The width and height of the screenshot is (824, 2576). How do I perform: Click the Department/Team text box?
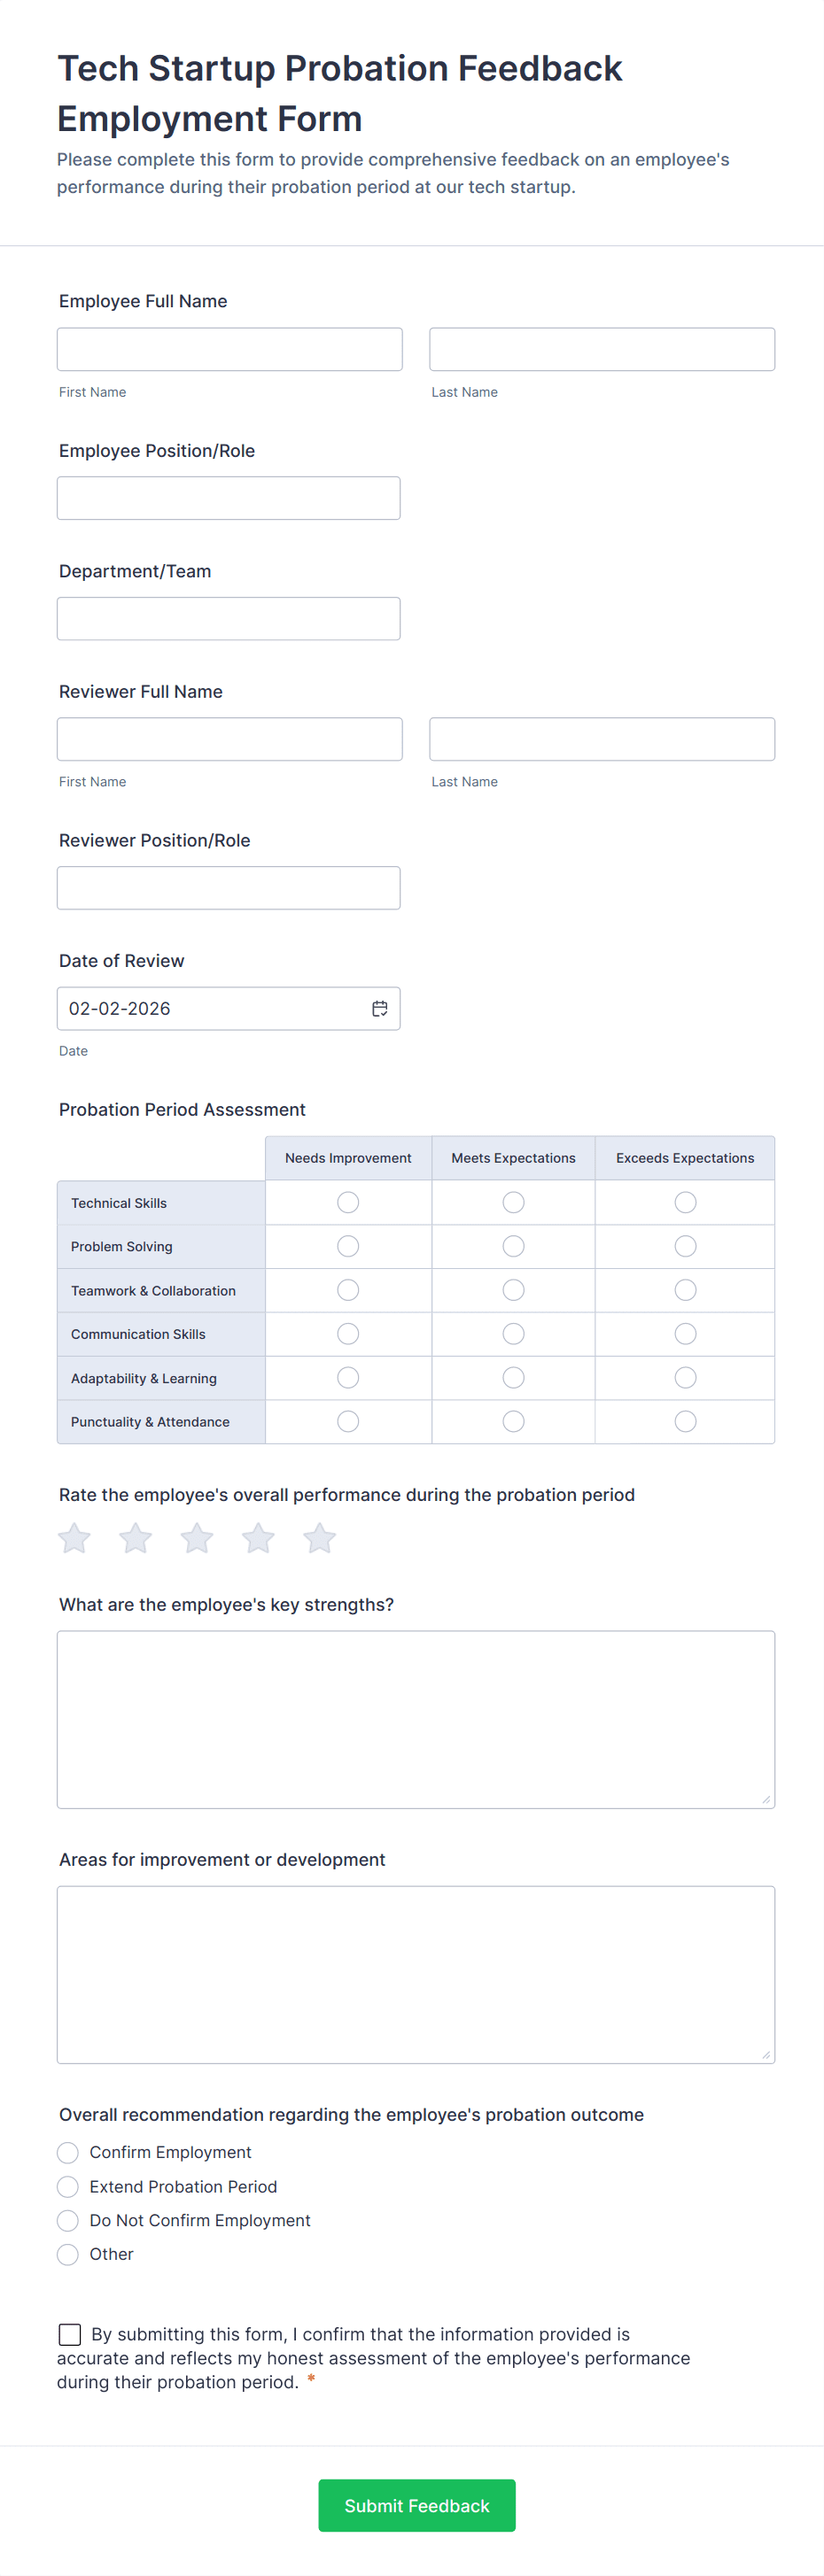(229, 618)
